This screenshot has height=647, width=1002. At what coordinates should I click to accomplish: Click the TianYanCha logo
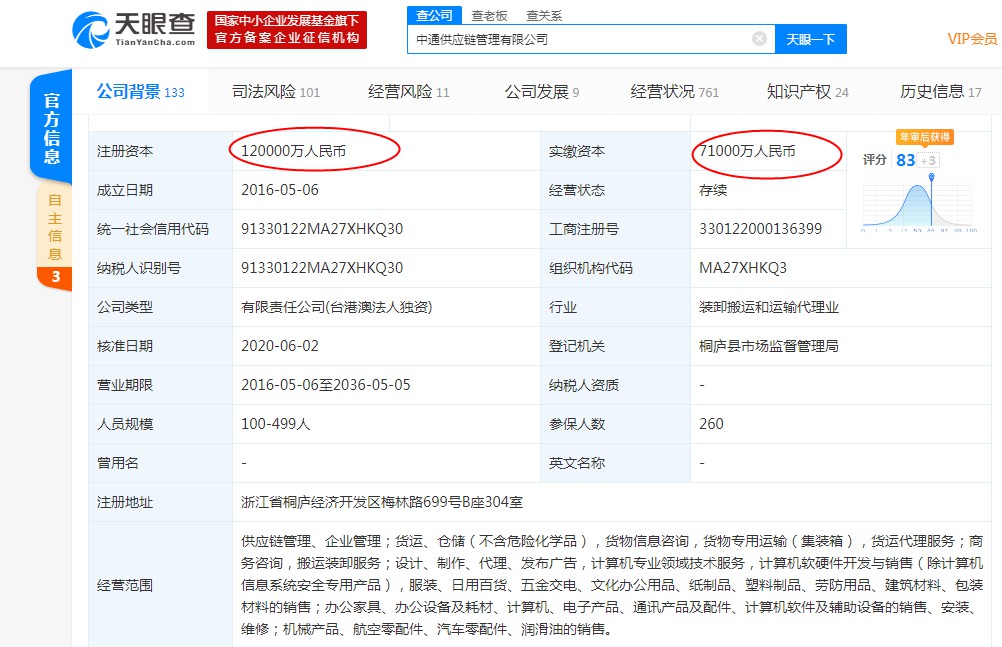point(134,29)
